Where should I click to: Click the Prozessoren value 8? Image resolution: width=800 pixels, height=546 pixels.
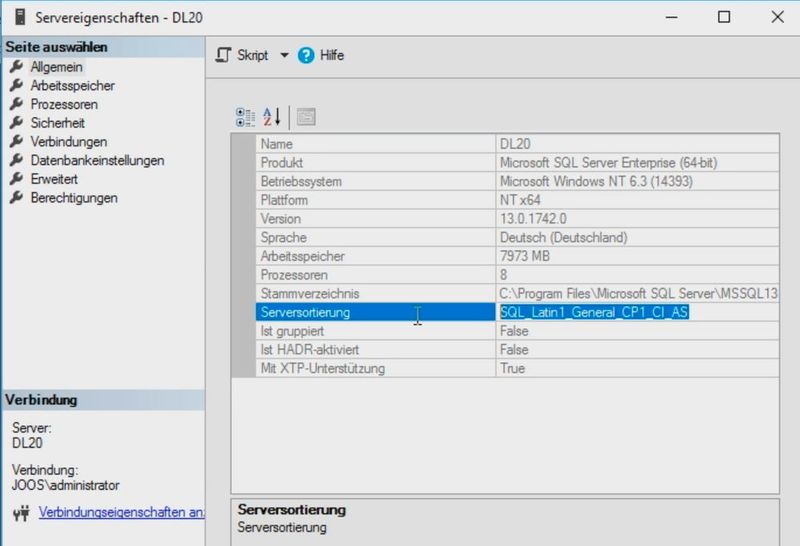point(637,275)
